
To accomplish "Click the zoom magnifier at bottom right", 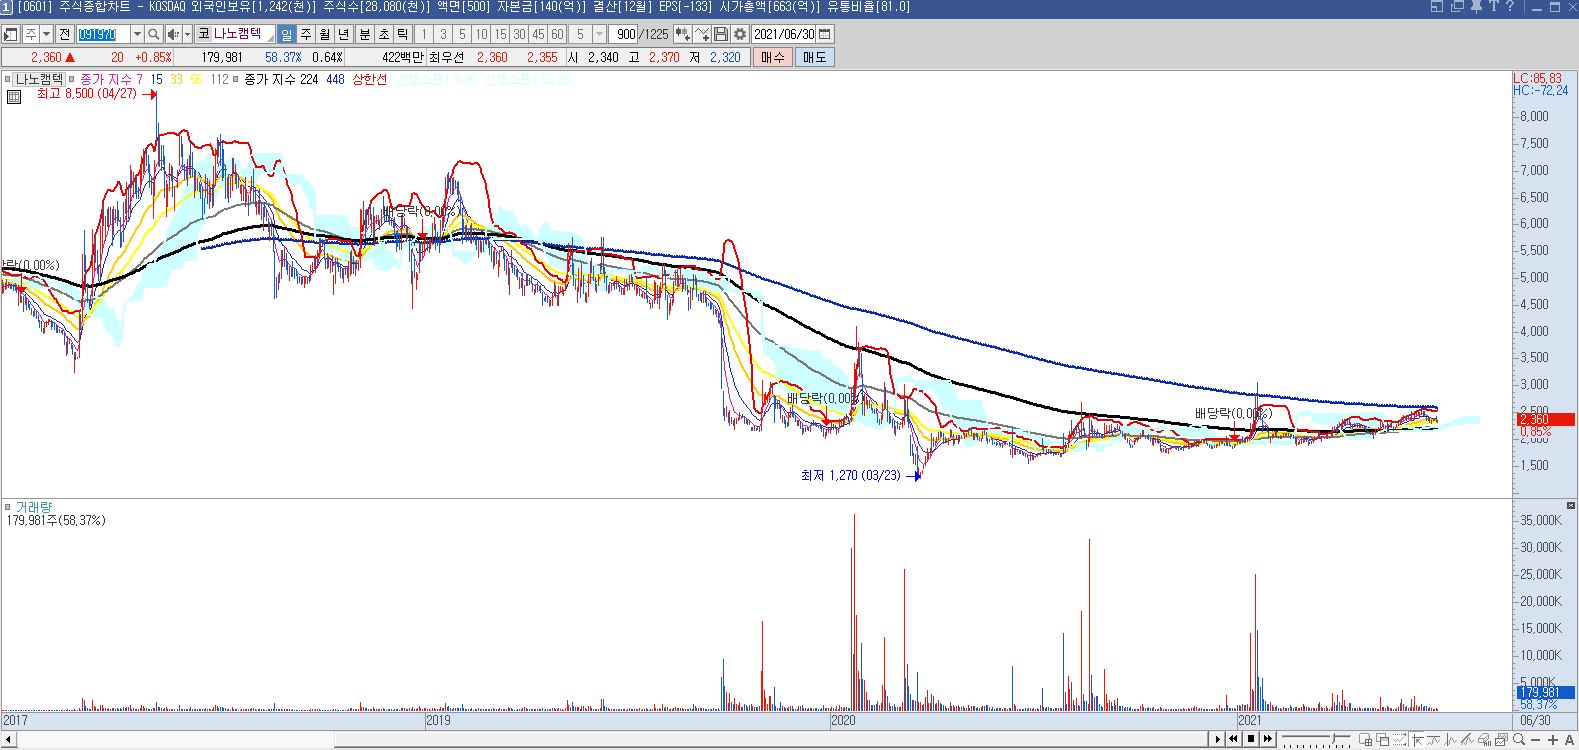I will click(x=1519, y=740).
